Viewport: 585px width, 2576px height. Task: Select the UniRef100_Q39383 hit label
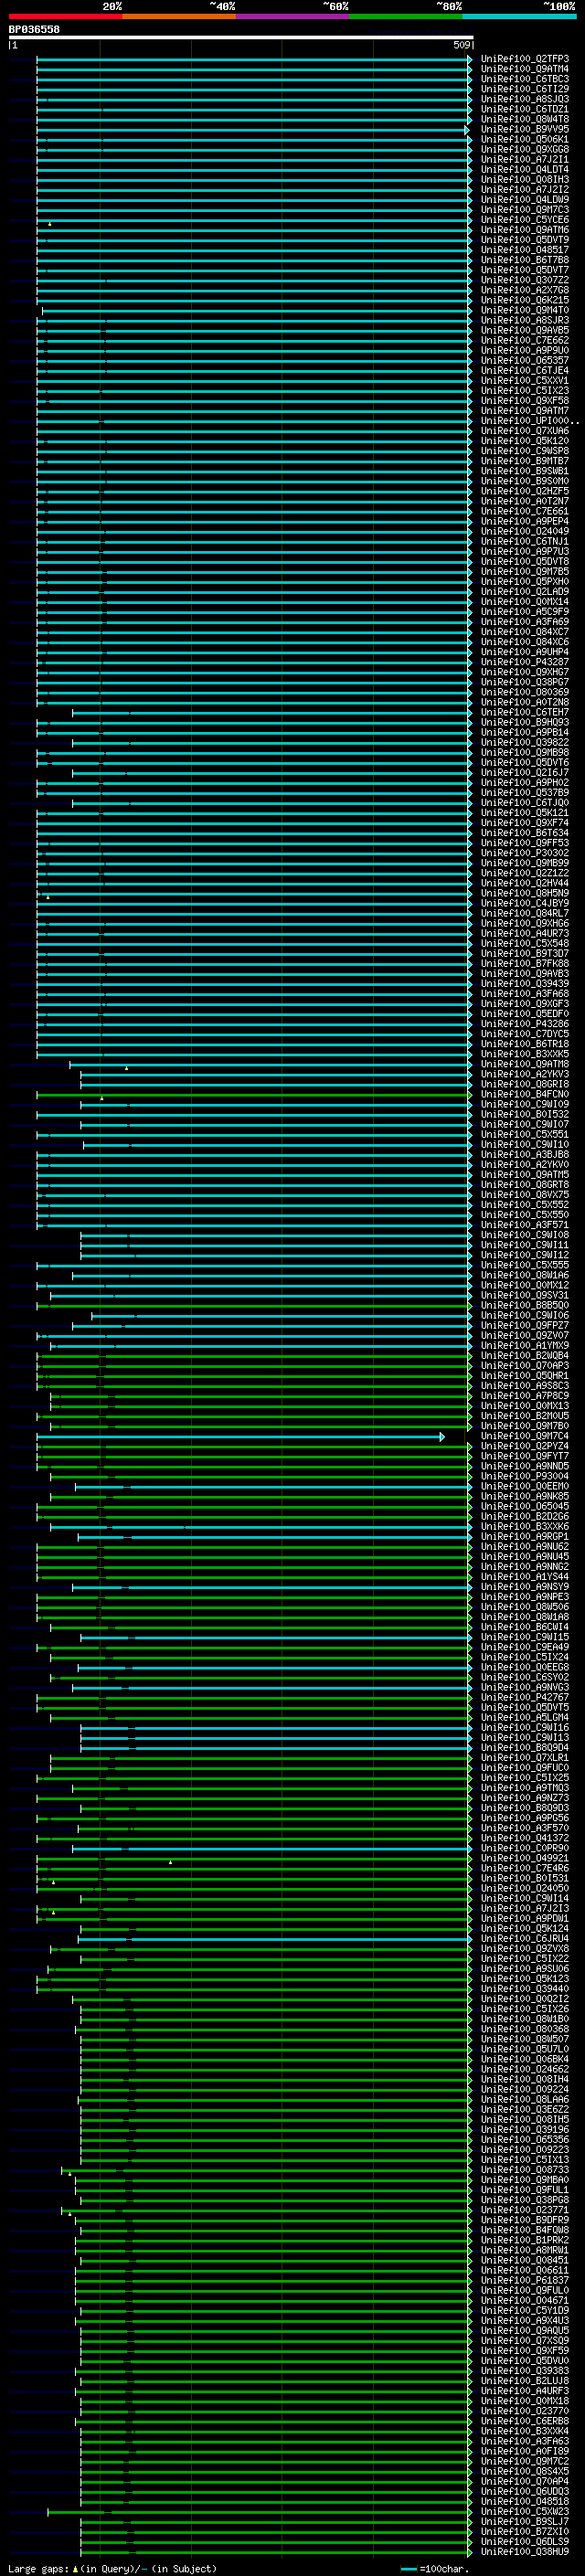coord(524,2370)
